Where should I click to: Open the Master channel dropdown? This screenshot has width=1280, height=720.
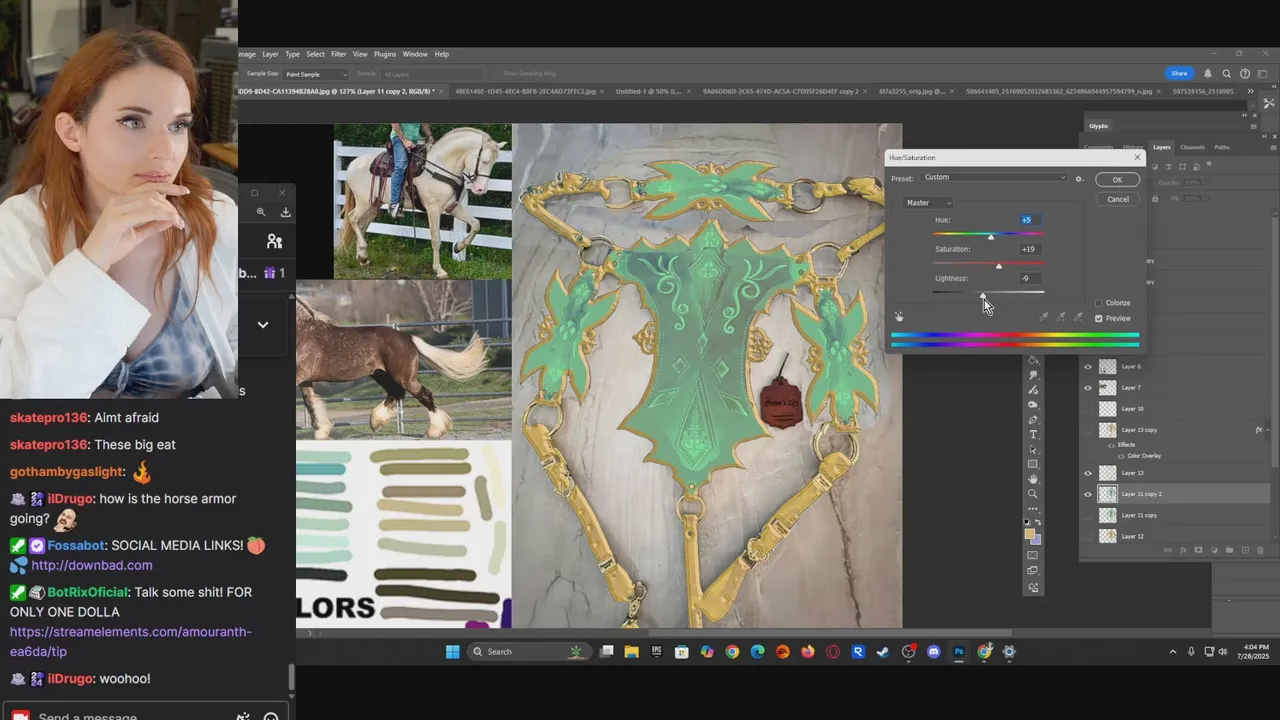928,203
